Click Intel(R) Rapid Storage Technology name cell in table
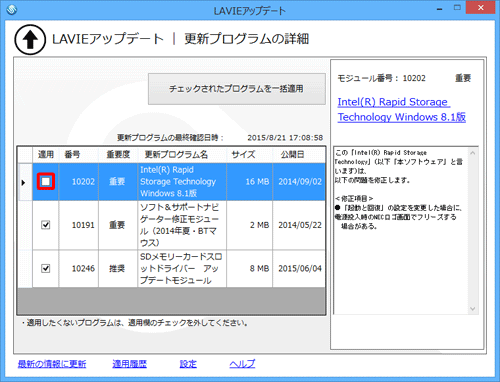Viewport: 500px width, 382px height. click(x=182, y=182)
